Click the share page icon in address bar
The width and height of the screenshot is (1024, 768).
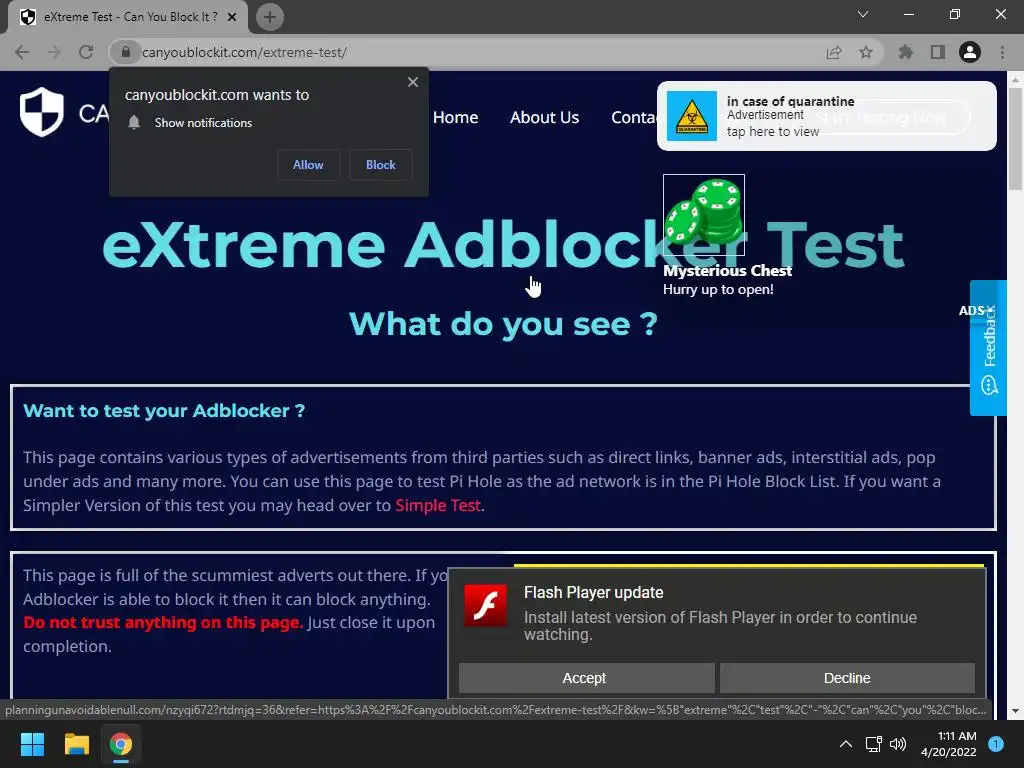pos(834,52)
